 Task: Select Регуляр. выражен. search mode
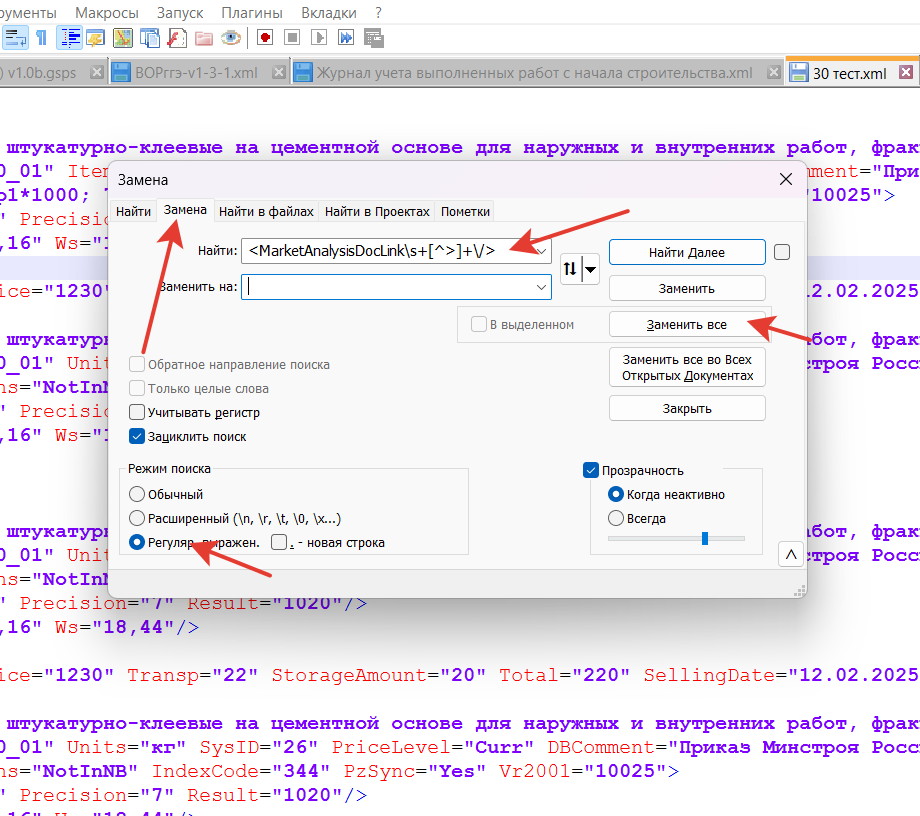pos(137,542)
